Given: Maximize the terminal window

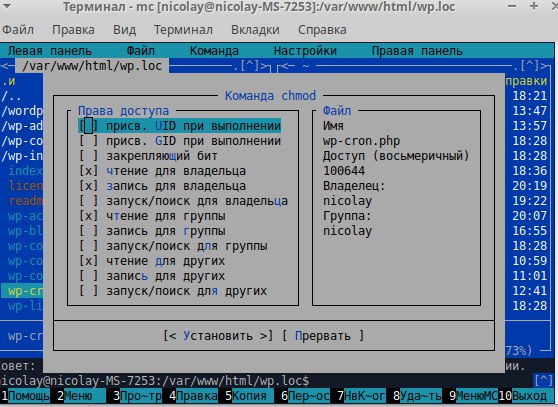Looking at the screenshot, I should (x=534, y=6).
